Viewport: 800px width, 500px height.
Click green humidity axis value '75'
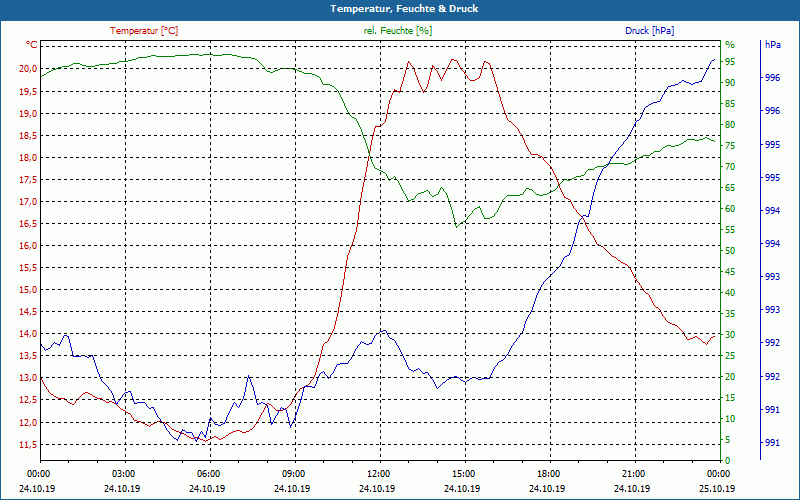click(x=730, y=146)
